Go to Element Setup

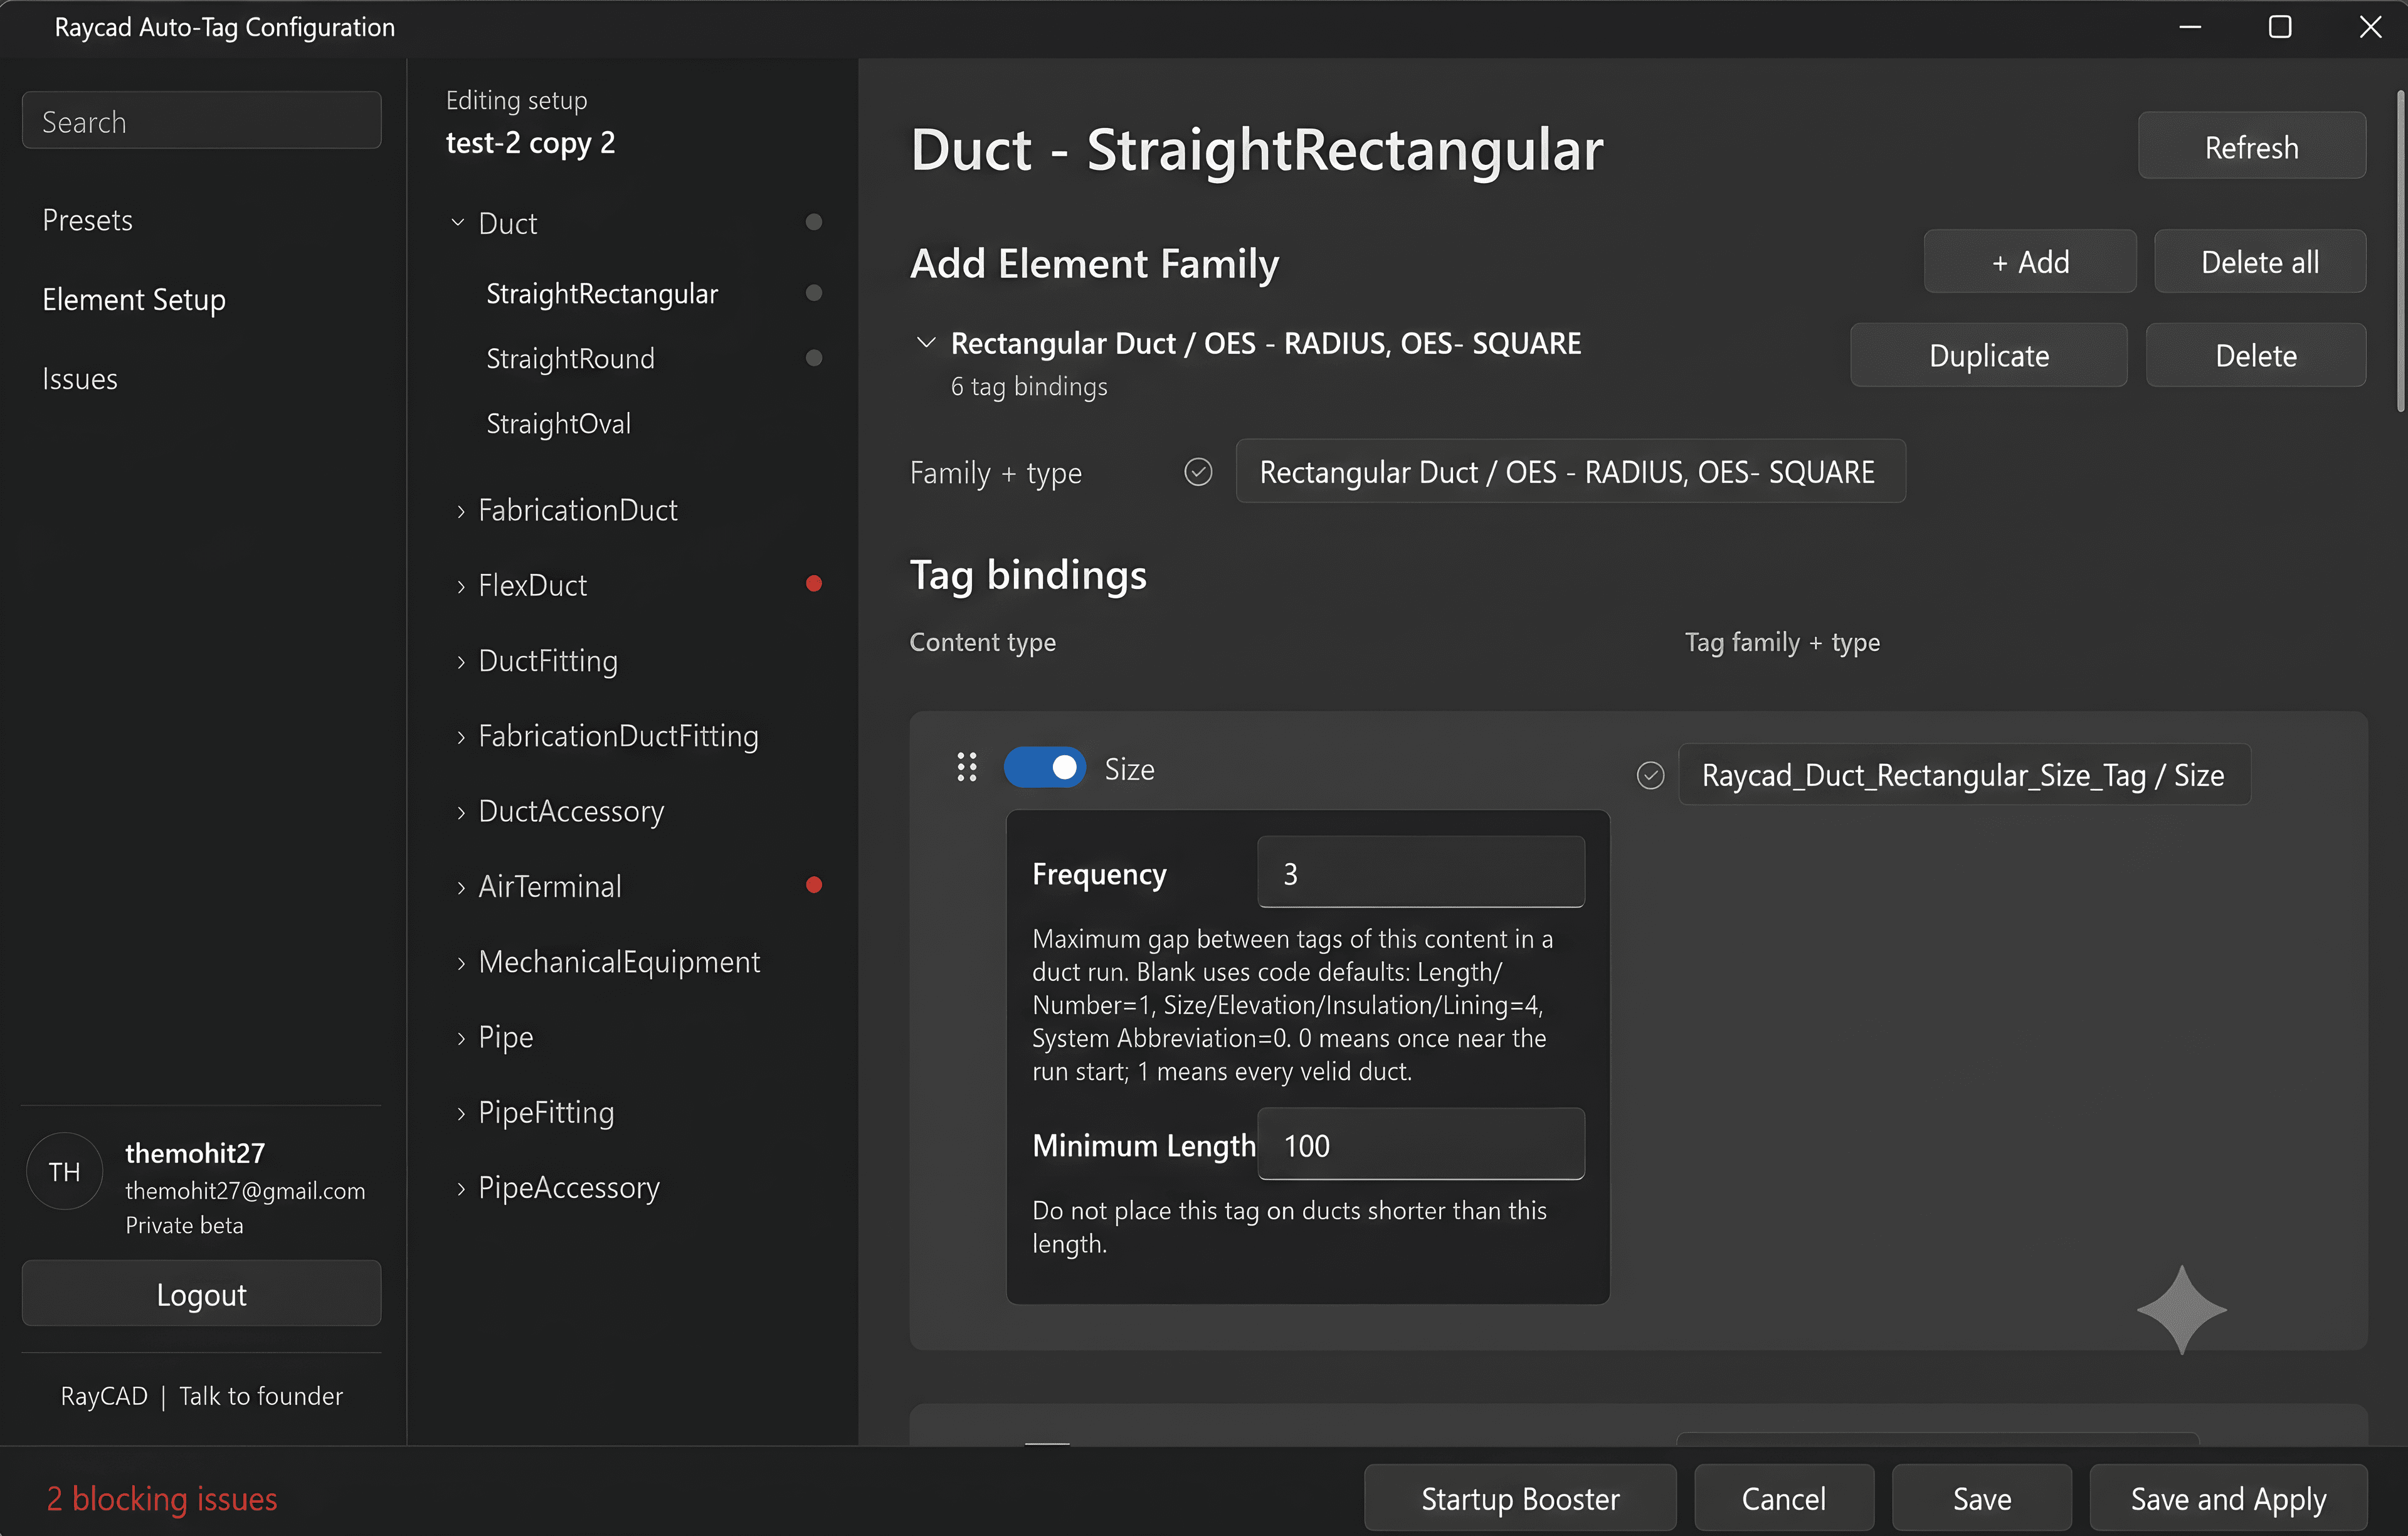click(134, 299)
